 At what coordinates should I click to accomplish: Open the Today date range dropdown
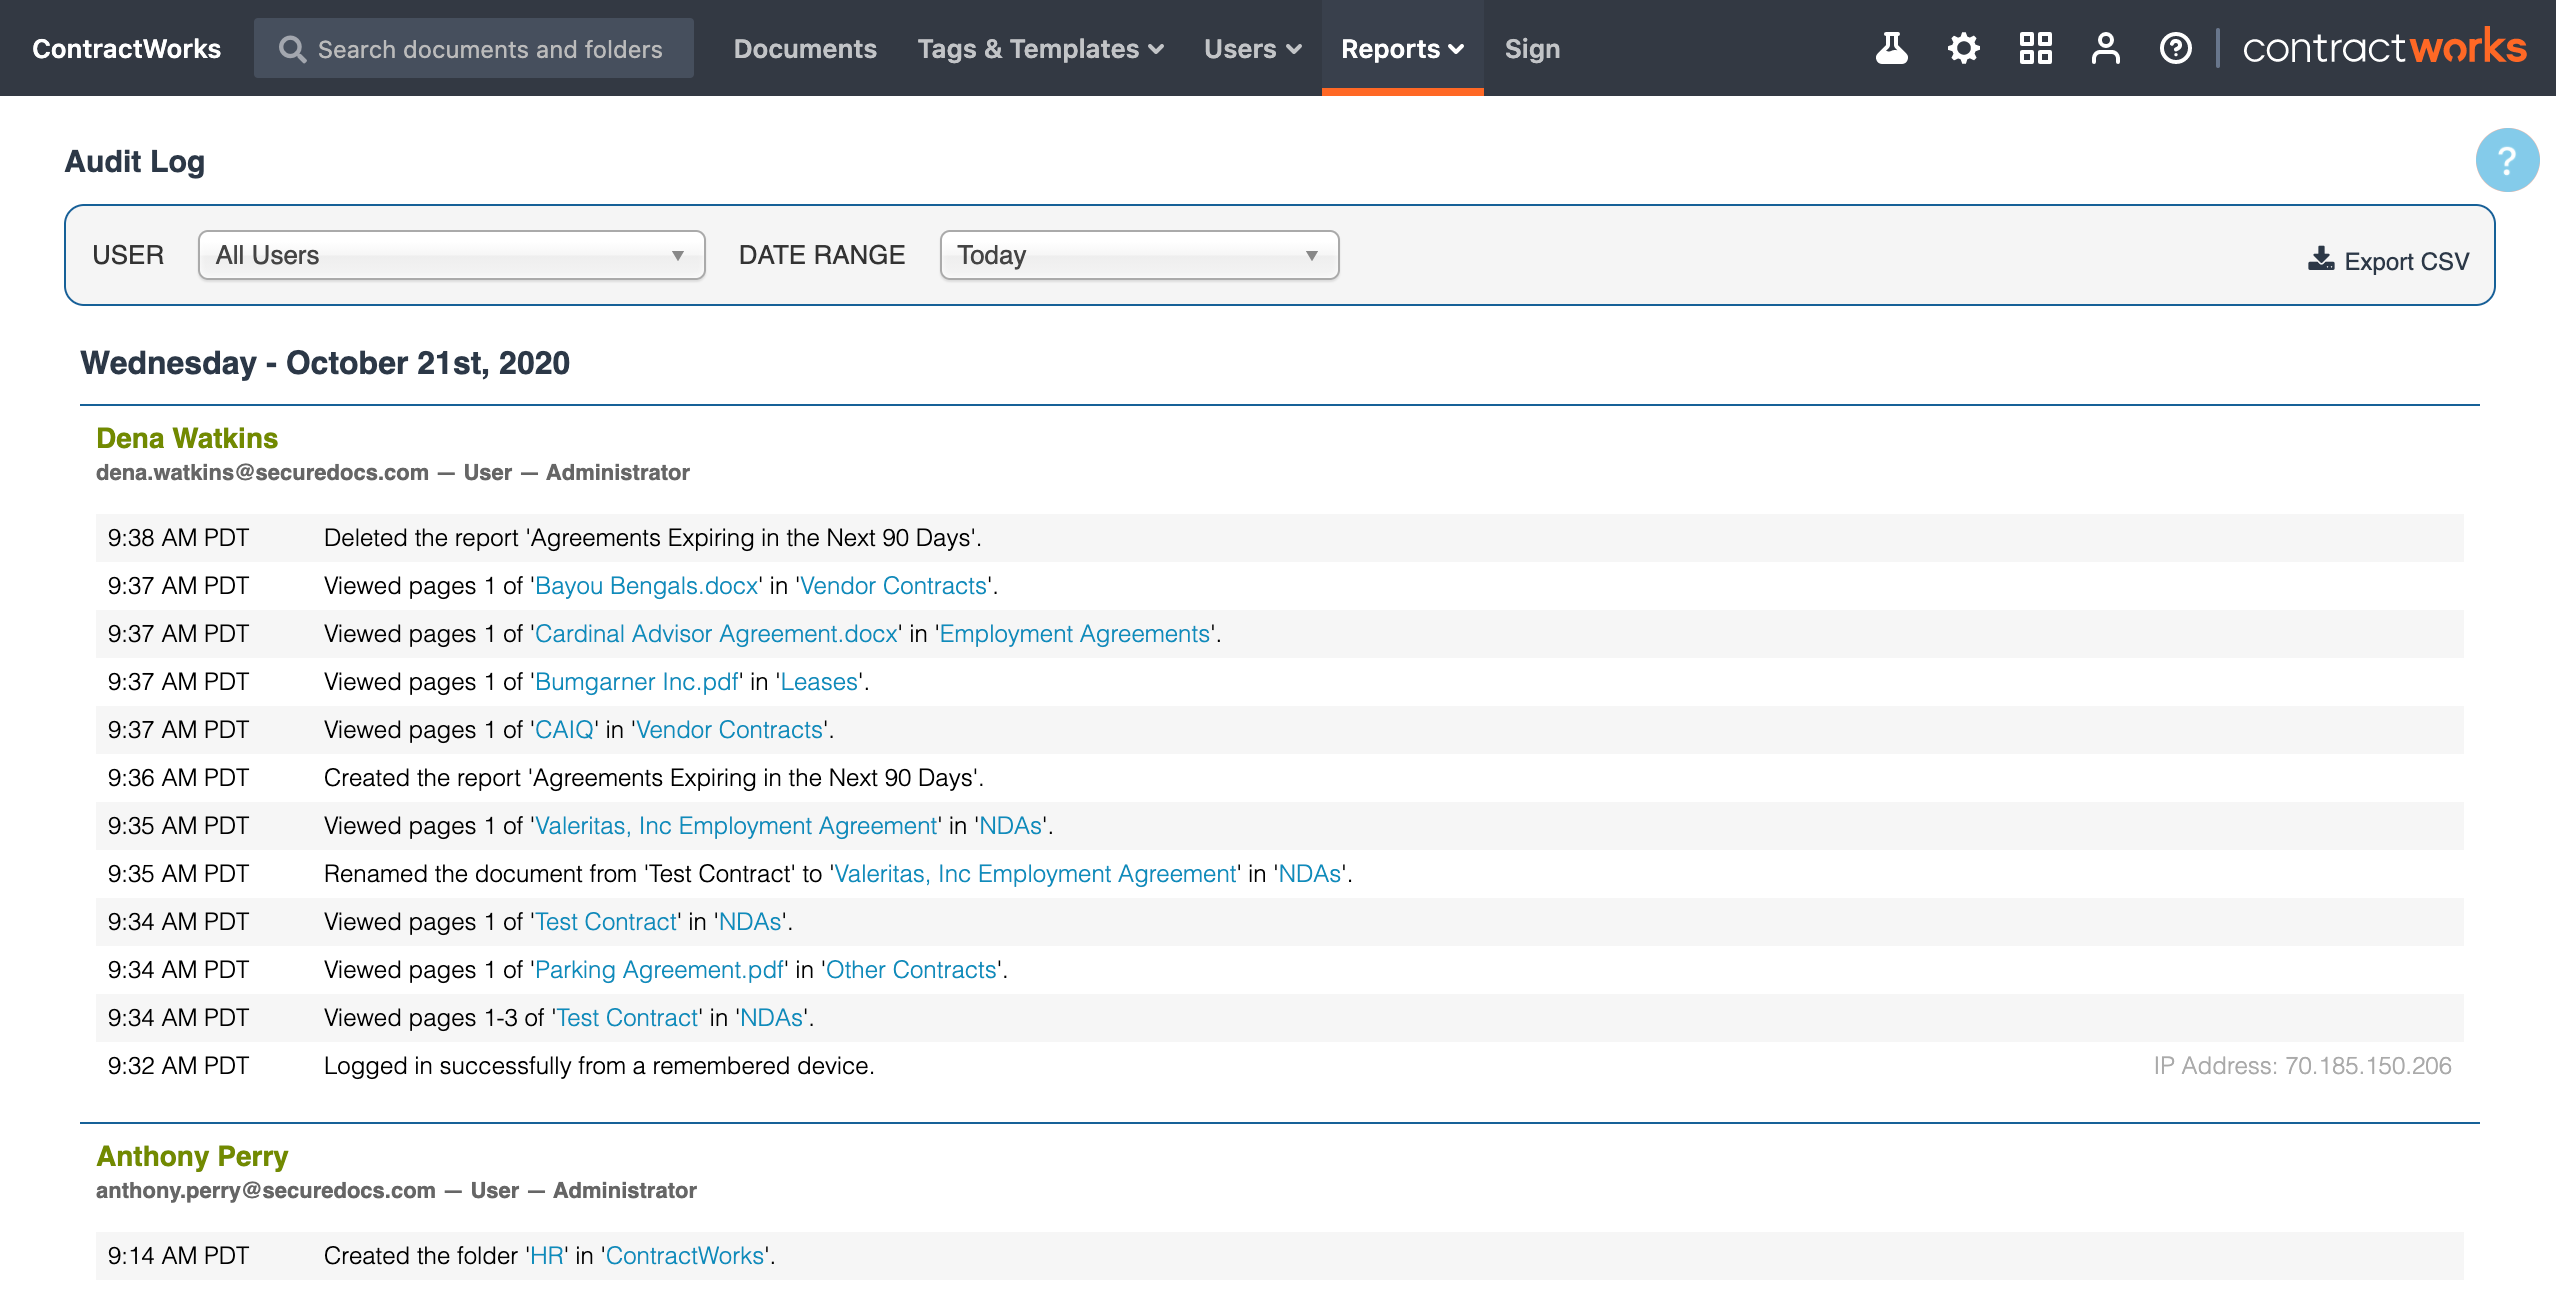click(1138, 255)
